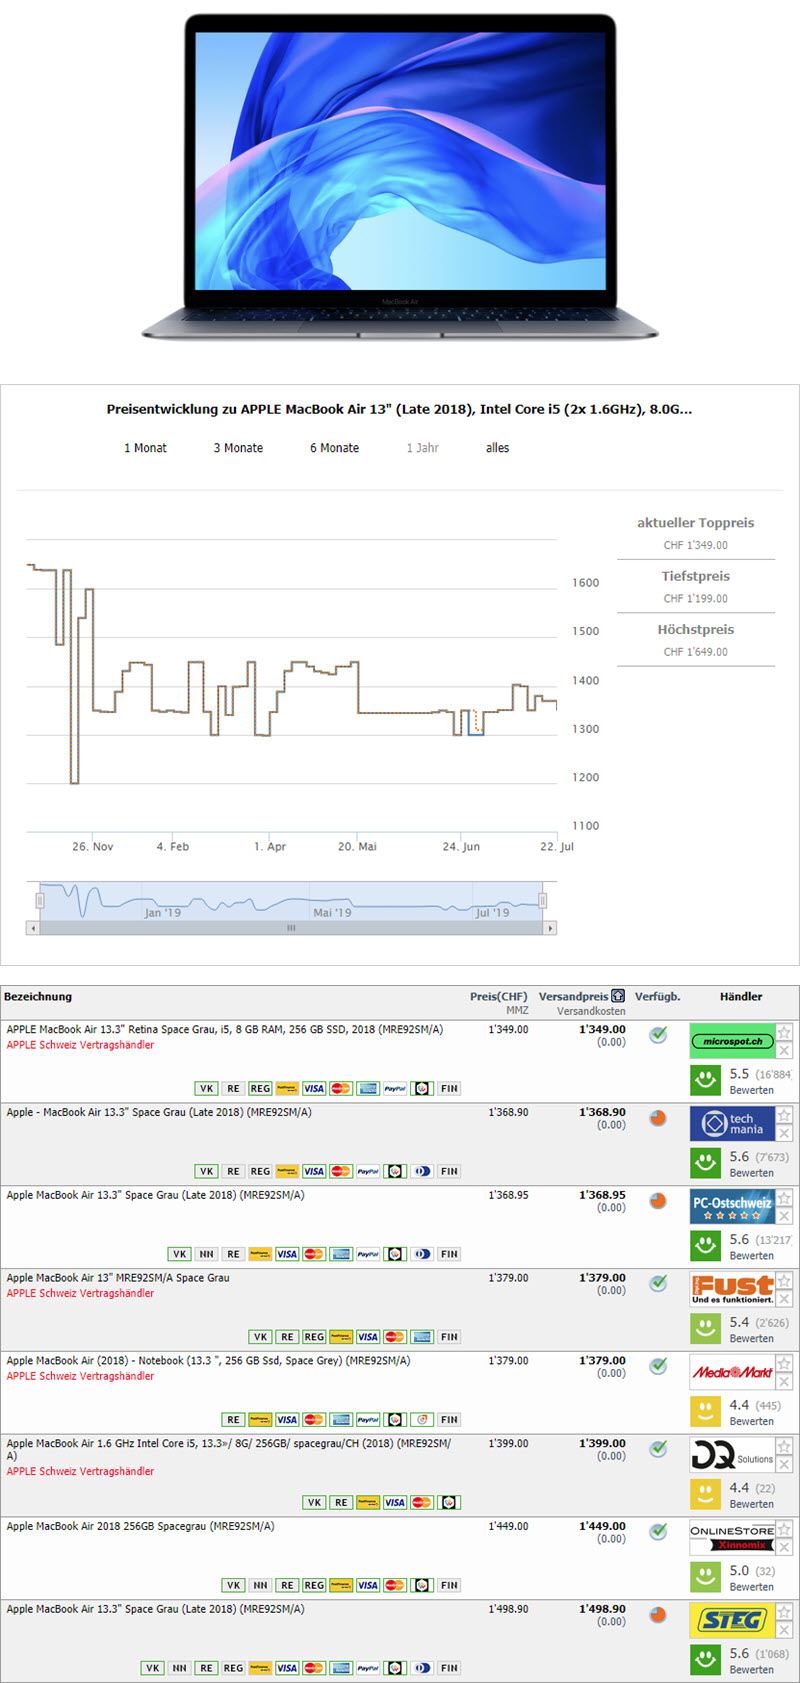Hide the MediaMarkt offer with its X icon
This screenshot has width=800, height=1683.
785,1382
